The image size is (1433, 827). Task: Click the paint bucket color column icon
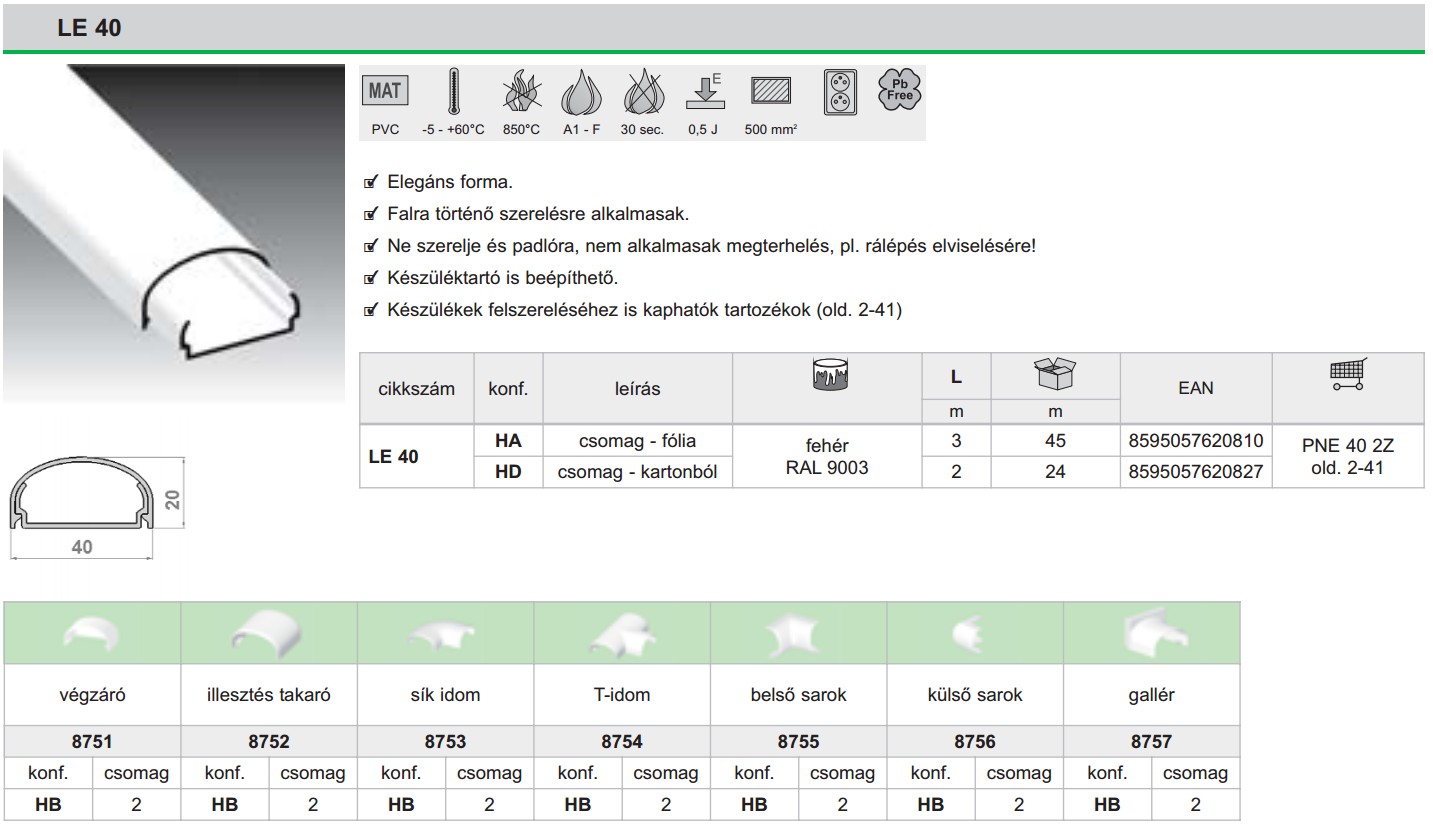pos(832,375)
